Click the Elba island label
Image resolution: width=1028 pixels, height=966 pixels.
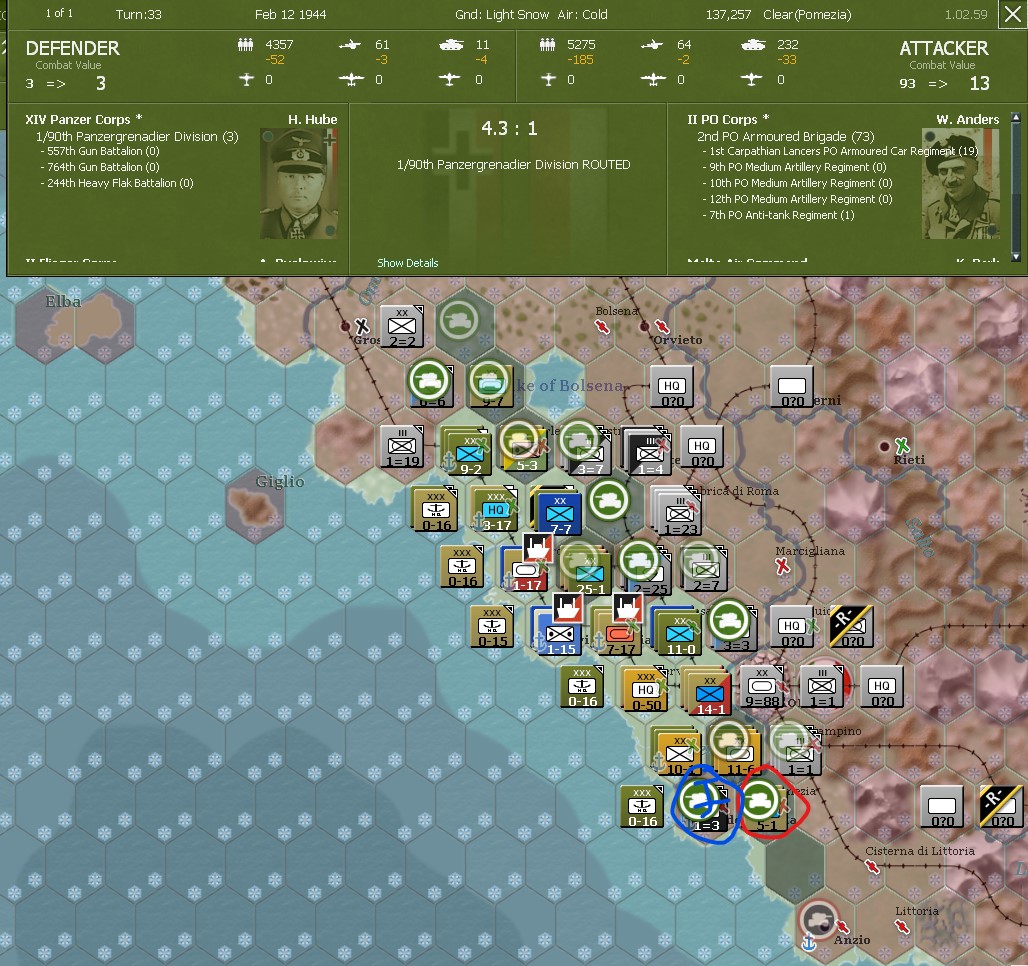pyautogui.click(x=64, y=302)
